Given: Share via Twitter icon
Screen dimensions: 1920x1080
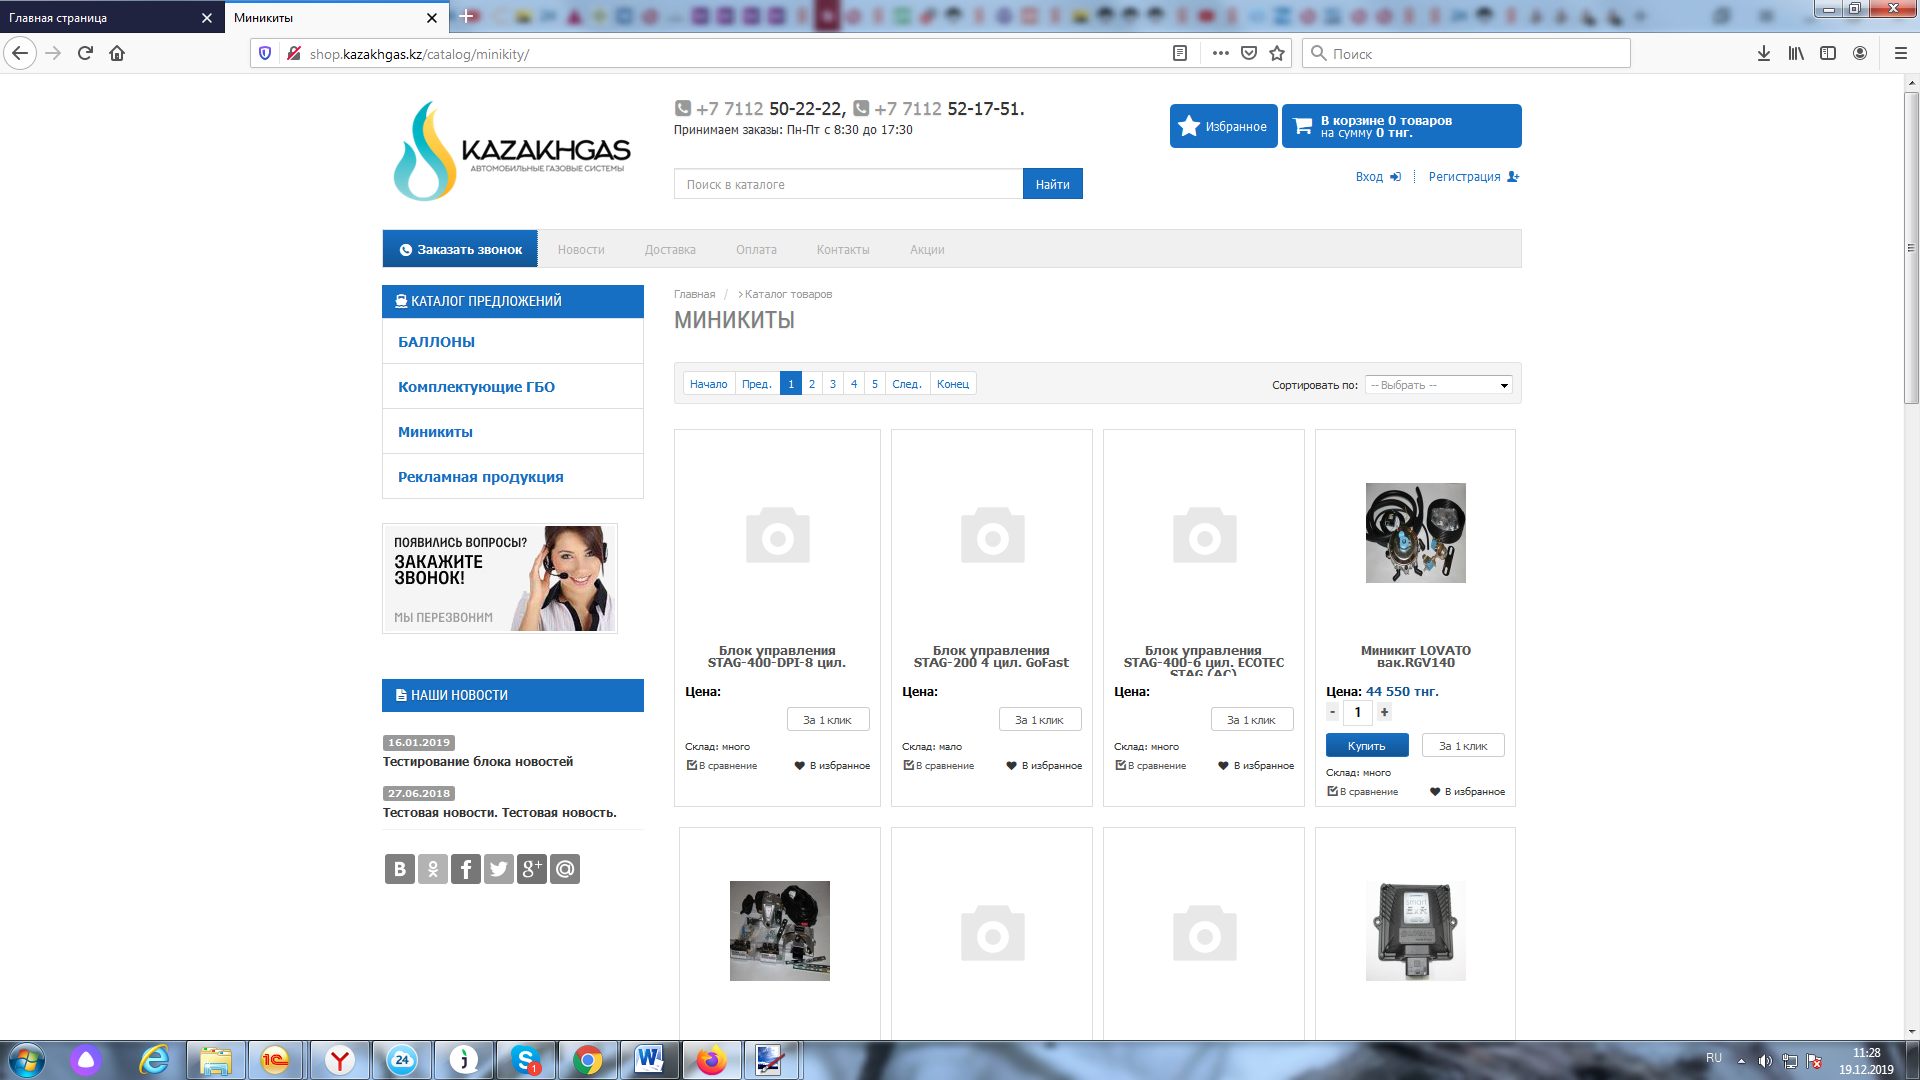Looking at the screenshot, I should [x=499, y=869].
